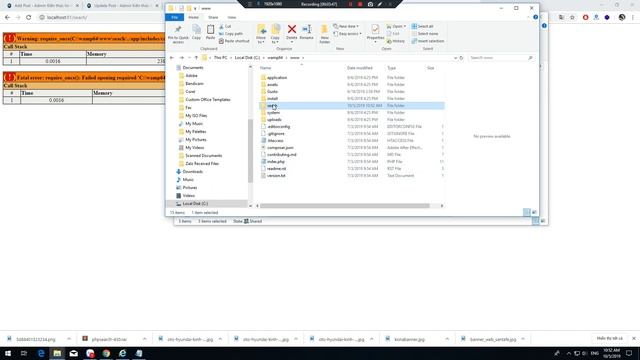Viewport: 640px width, 360px height.
Task: Click Invert selection in the ribbon
Action: coord(428,41)
